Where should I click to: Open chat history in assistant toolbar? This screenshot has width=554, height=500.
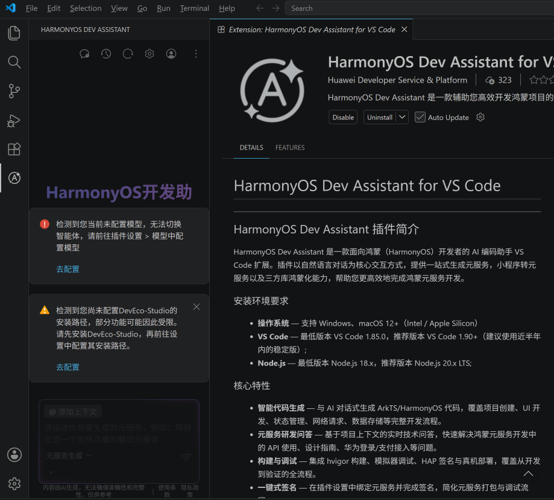[106, 54]
